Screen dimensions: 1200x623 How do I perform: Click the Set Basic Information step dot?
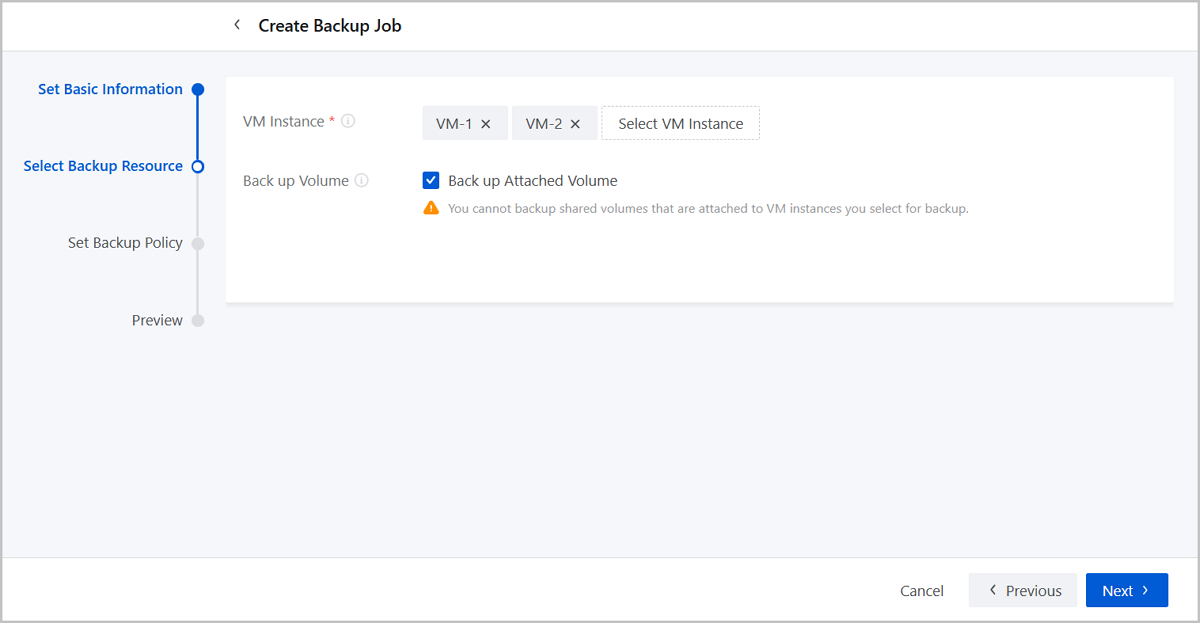198,89
